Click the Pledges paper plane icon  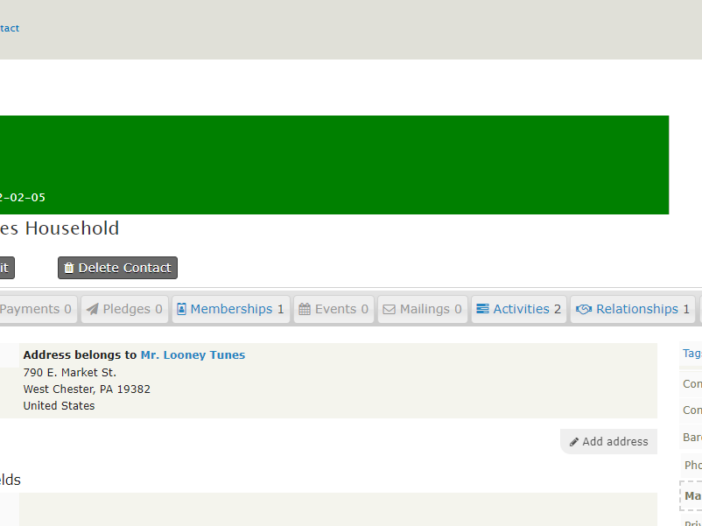click(92, 310)
